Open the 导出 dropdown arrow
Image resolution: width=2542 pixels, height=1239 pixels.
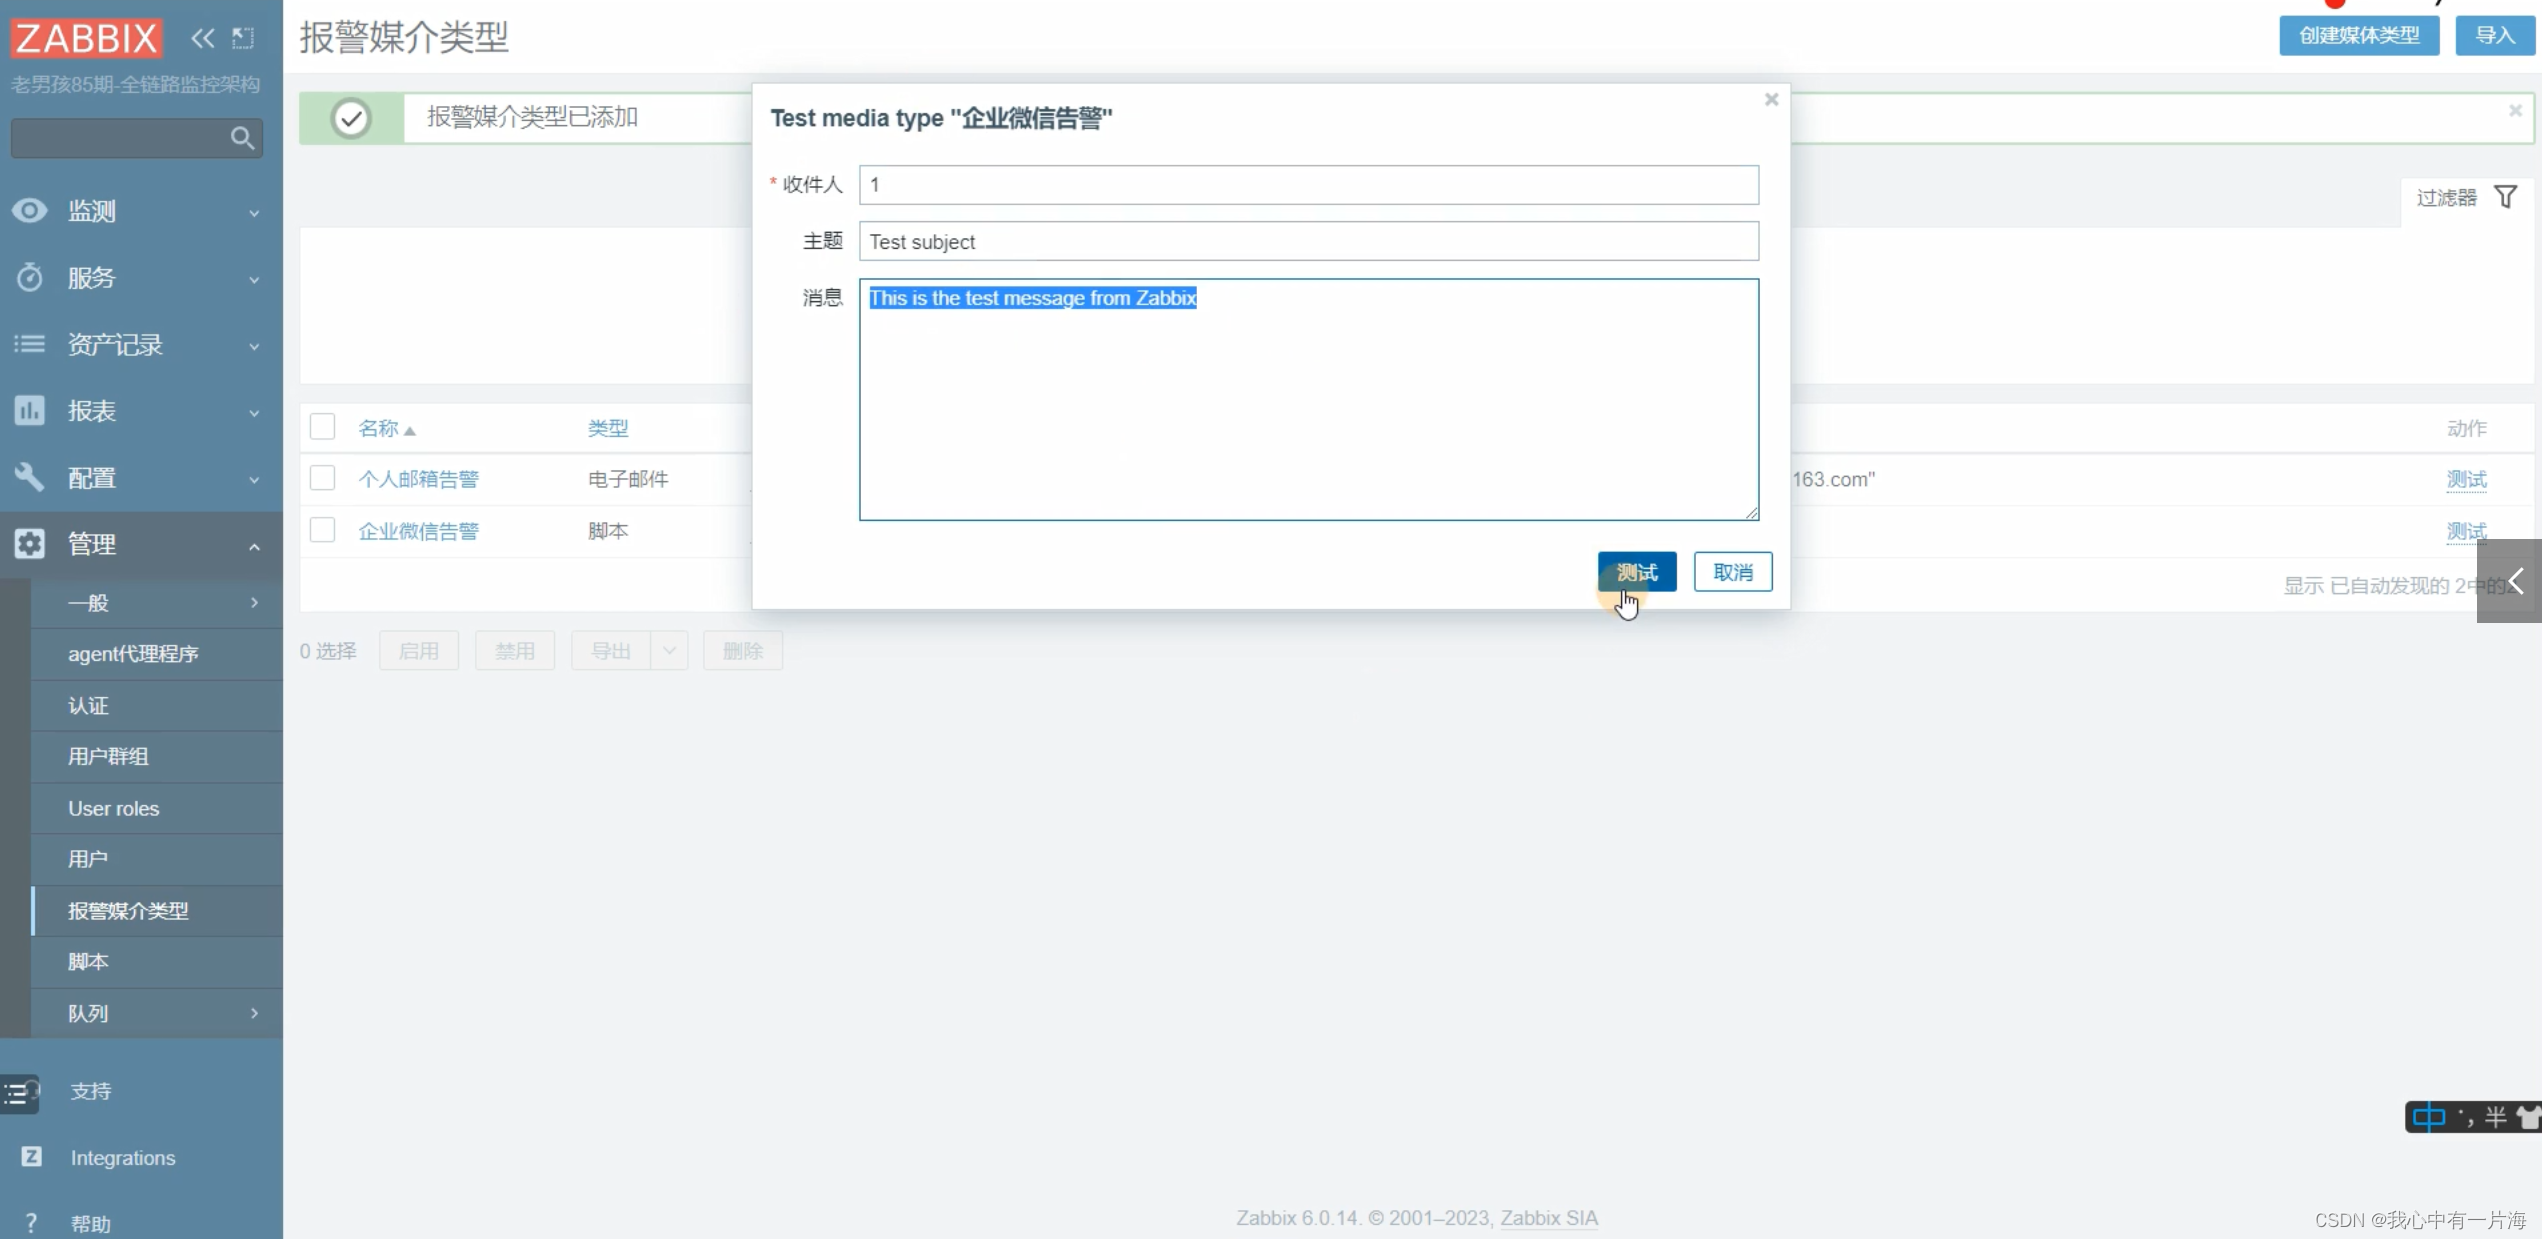tap(669, 651)
